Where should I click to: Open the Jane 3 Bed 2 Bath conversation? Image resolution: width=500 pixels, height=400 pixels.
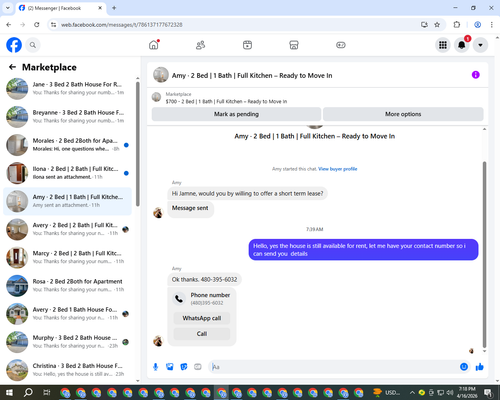click(x=67, y=89)
